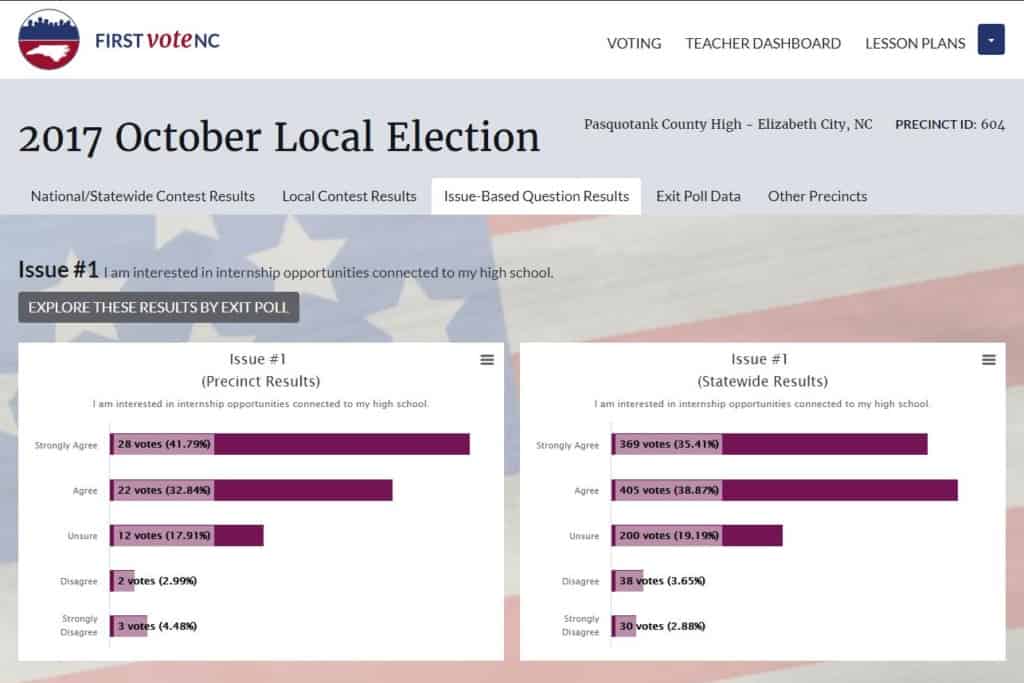Select the Local Contest Results tab
Image resolution: width=1024 pixels, height=683 pixels.
tap(349, 196)
